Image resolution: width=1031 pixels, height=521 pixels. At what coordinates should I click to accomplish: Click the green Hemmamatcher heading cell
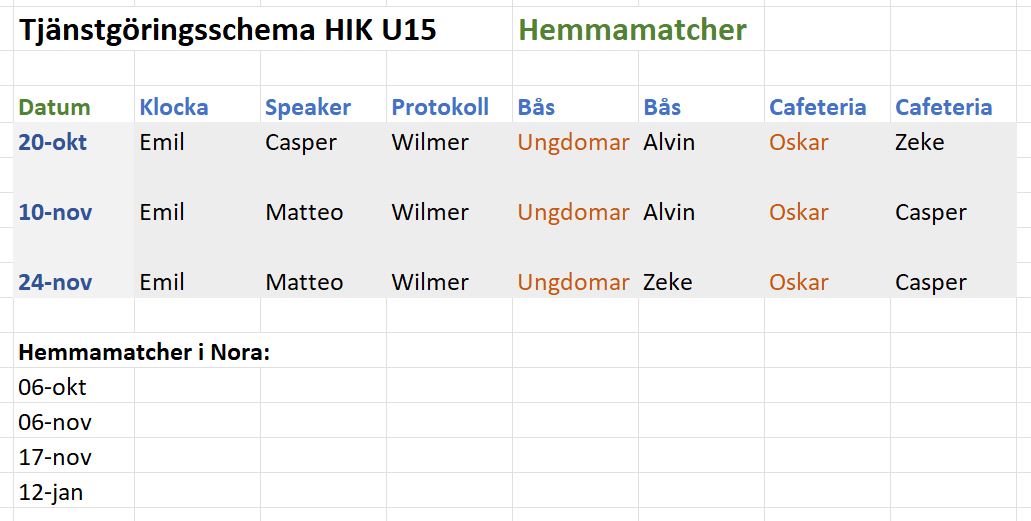(632, 30)
